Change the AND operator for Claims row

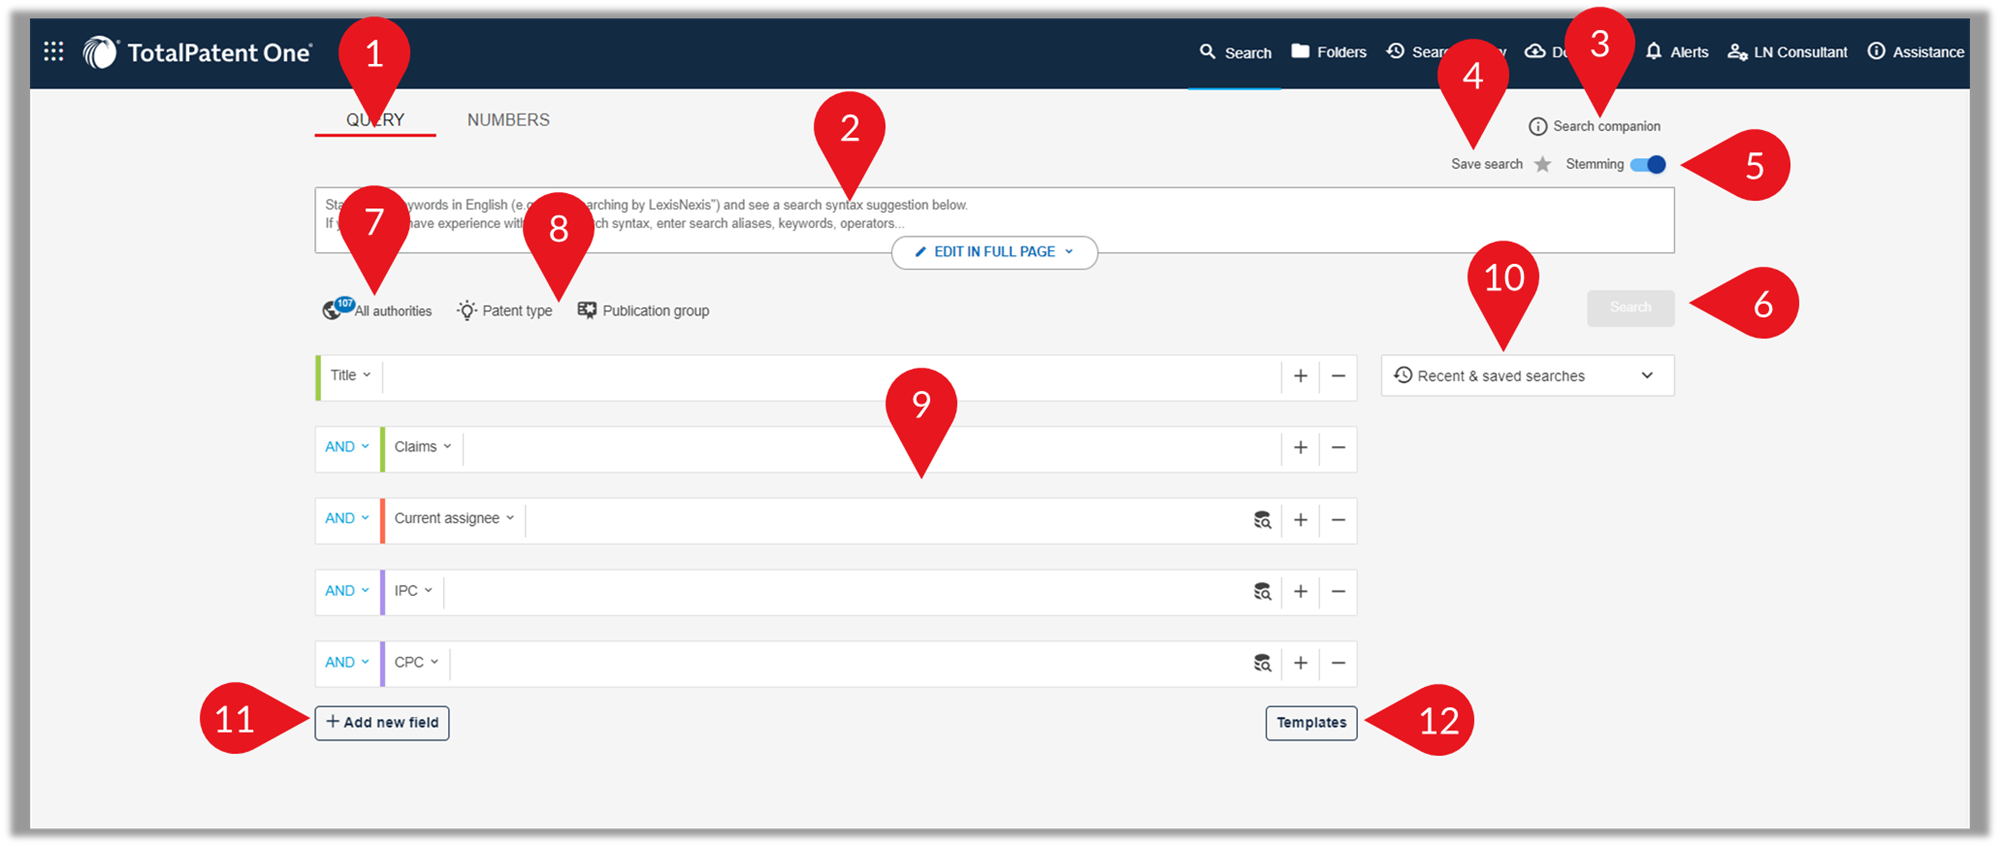(347, 447)
